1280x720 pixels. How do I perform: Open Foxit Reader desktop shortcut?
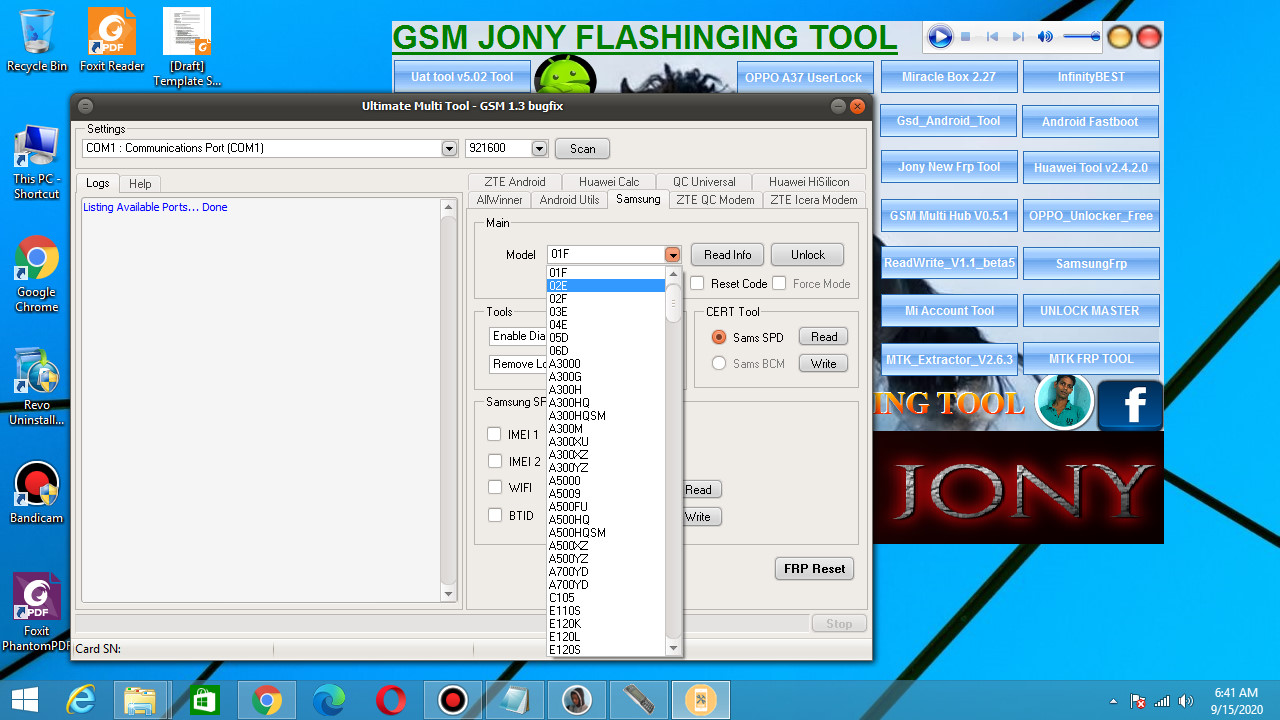112,41
